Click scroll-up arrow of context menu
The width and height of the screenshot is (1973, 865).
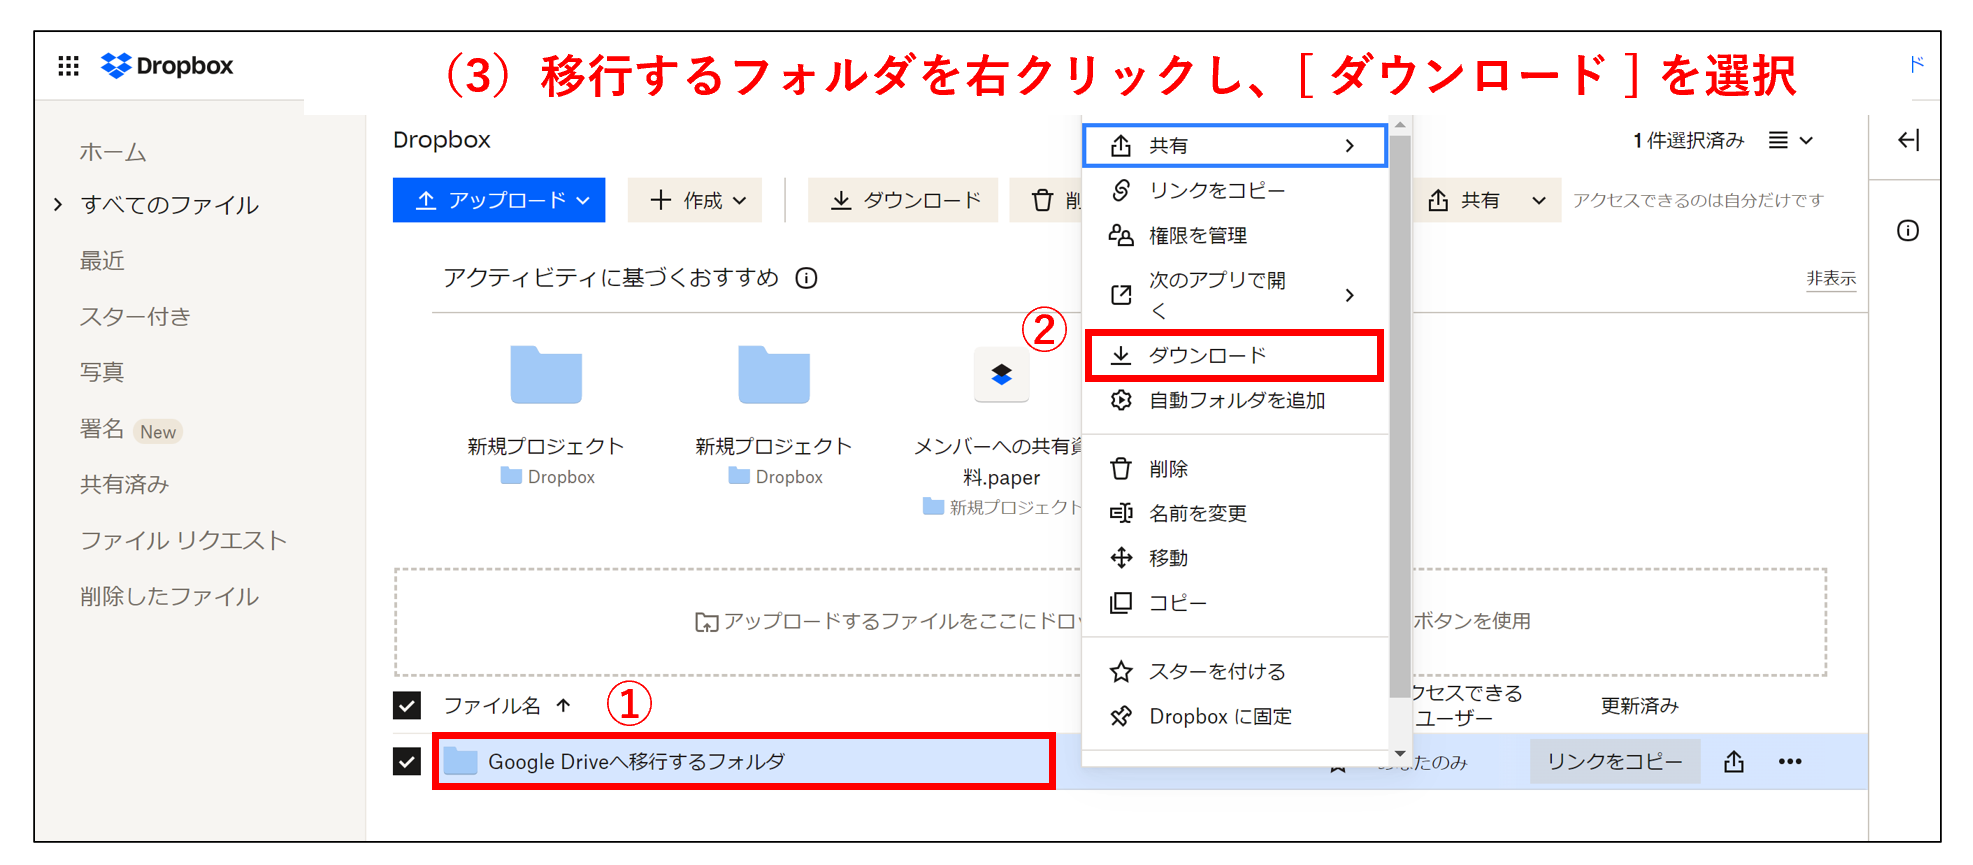[x=1400, y=125]
